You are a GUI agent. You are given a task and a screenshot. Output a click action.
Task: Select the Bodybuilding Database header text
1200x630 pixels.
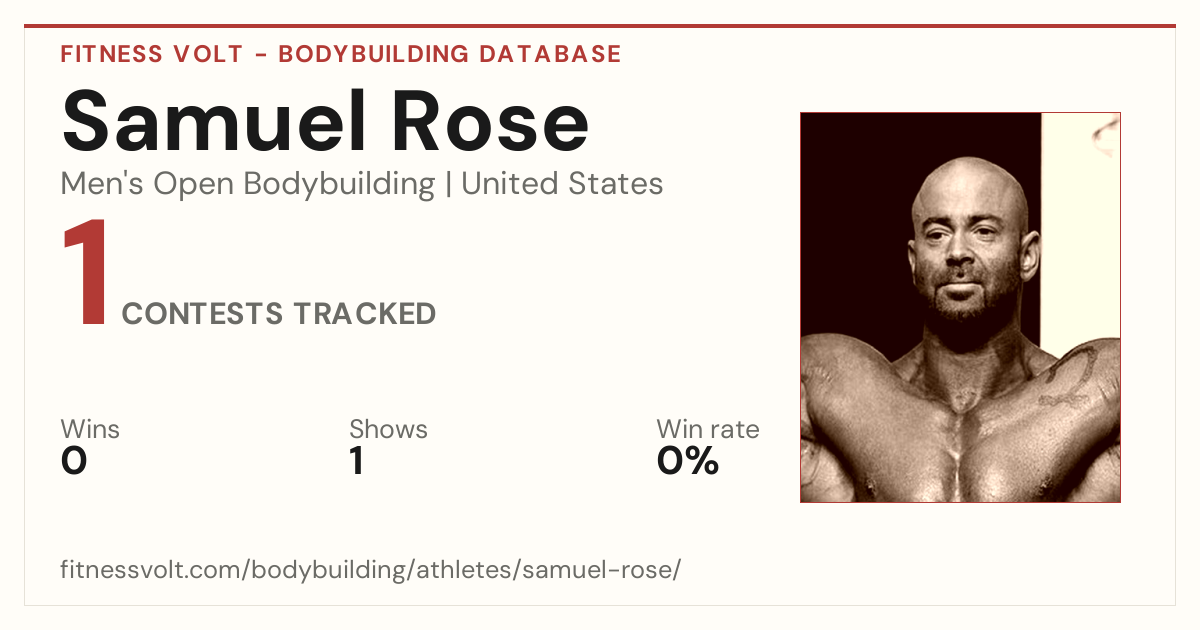click(450, 54)
